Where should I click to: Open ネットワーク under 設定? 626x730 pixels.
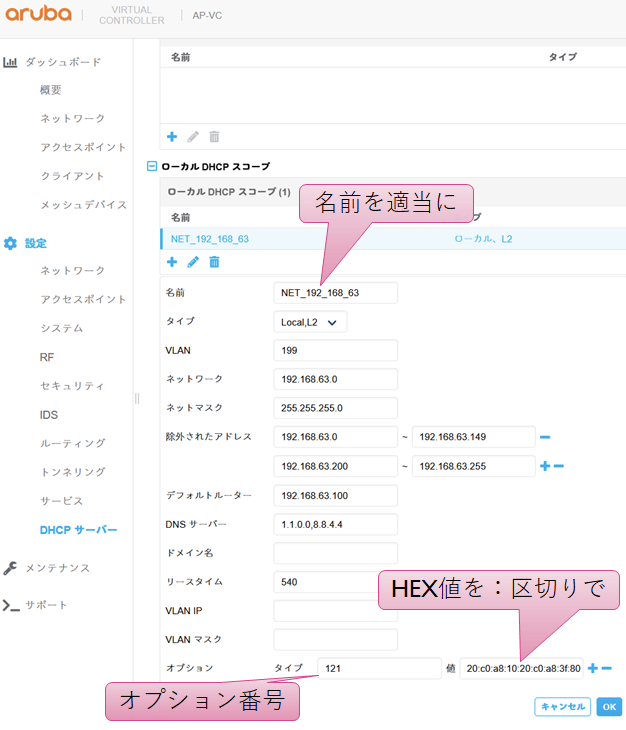pos(73,270)
